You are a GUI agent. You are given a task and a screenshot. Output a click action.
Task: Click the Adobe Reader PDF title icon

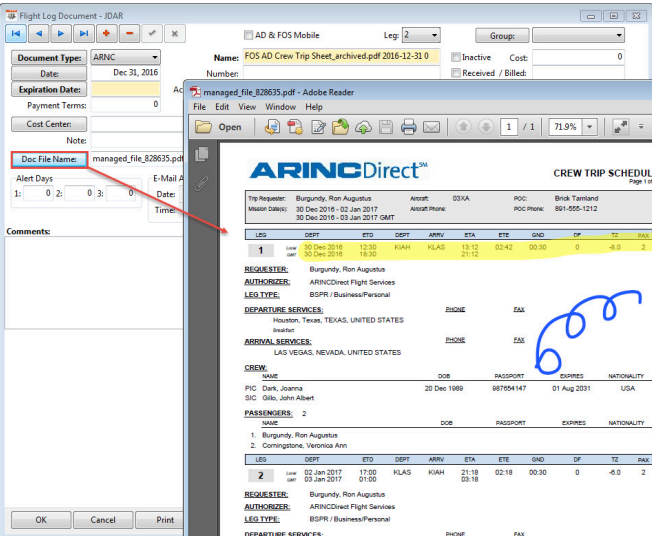pyautogui.click(x=195, y=92)
